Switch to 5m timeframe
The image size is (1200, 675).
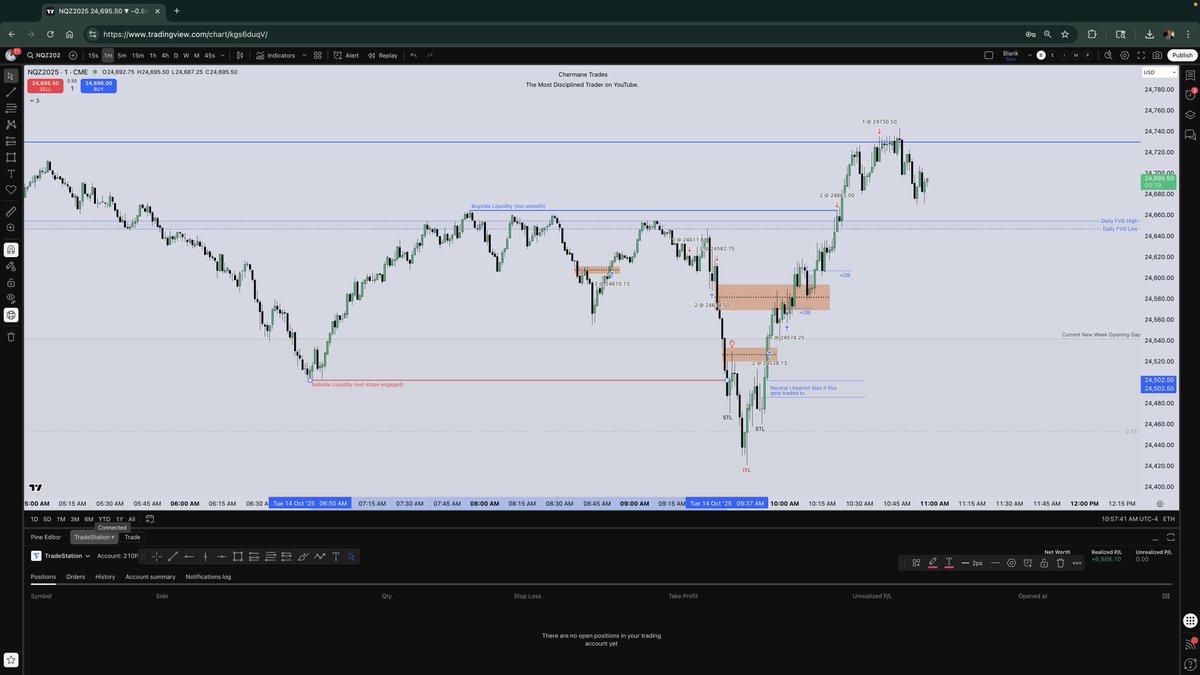(122, 56)
